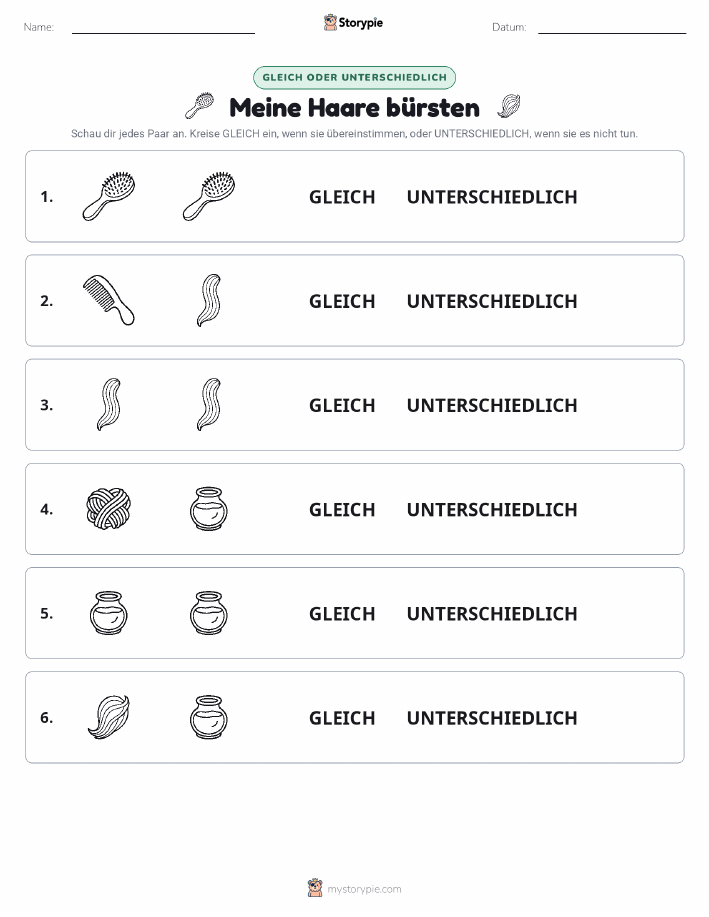Select the yarn ball picture in row 4

tap(109, 509)
